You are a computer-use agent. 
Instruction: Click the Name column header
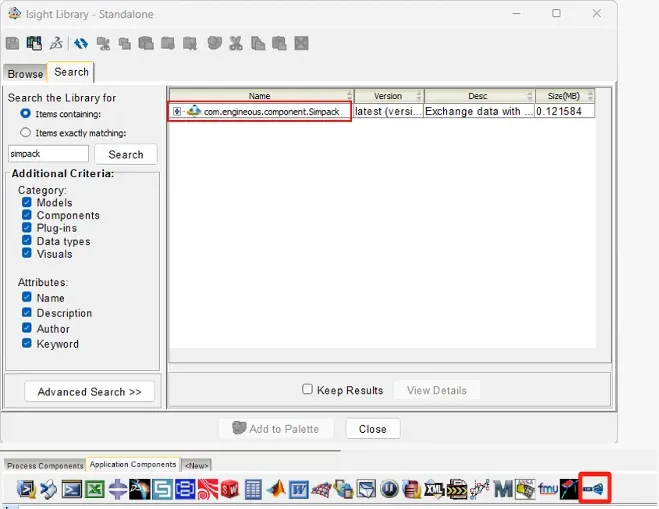tap(259, 96)
